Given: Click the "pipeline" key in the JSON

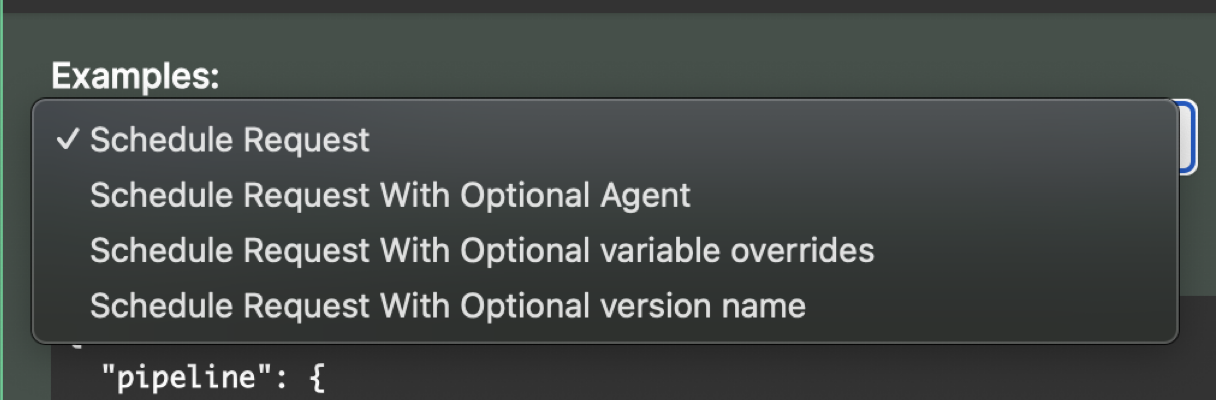Looking at the screenshot, I should tap(170, 380).
